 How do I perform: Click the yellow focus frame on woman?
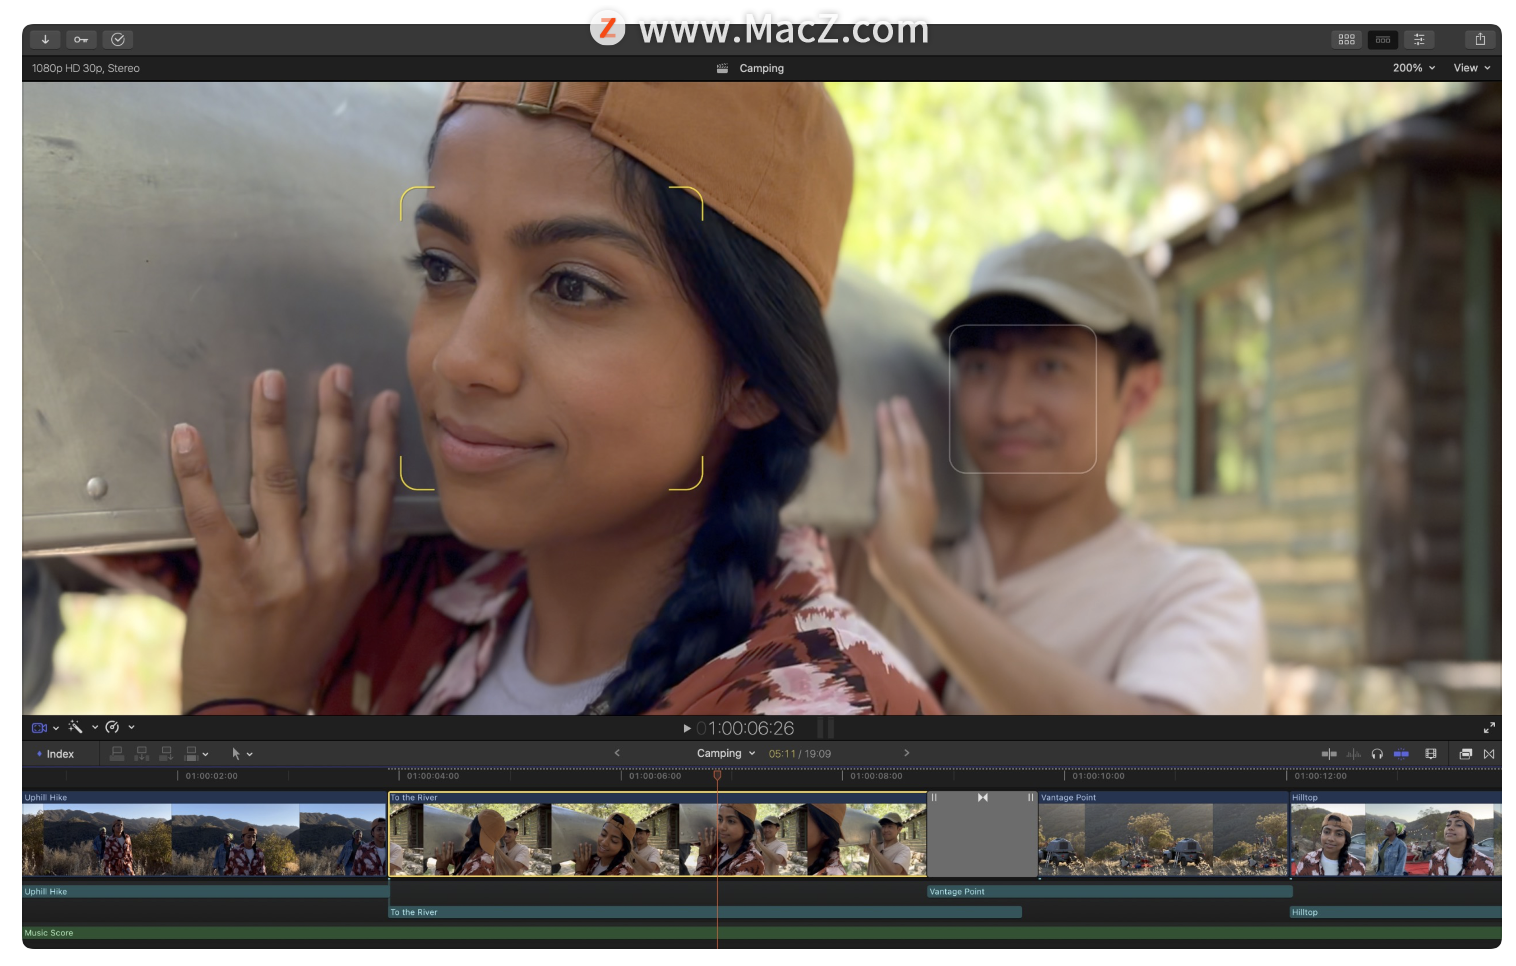pyautogui.click(x=551, y=338)
